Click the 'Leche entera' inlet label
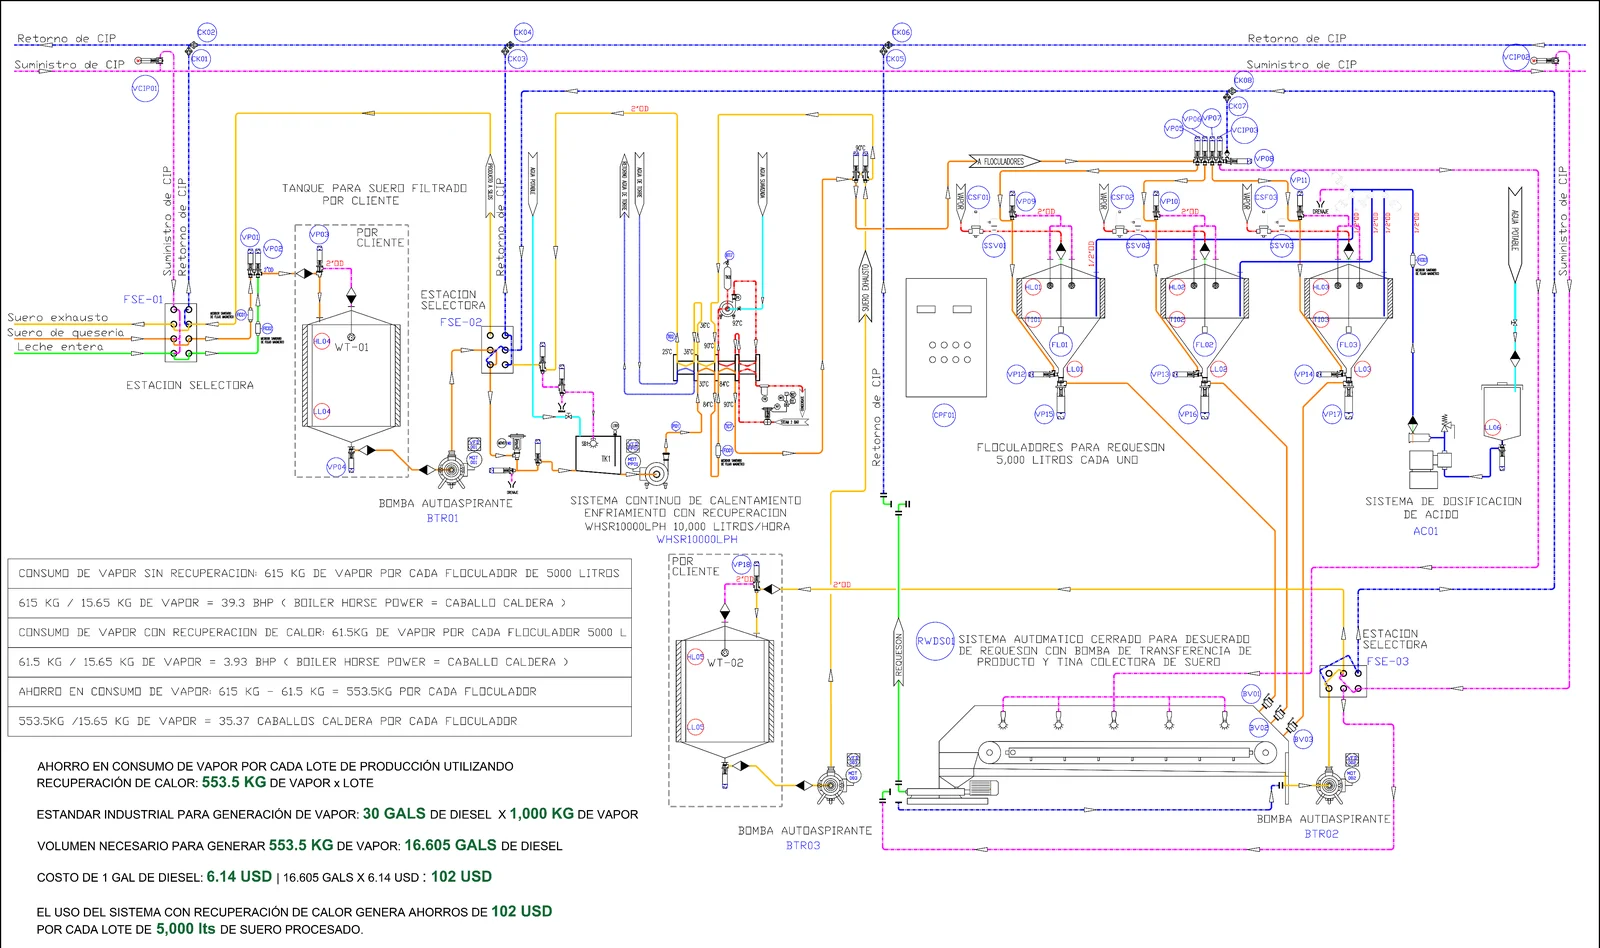The image size is (1600, 948). pos(60,347)
